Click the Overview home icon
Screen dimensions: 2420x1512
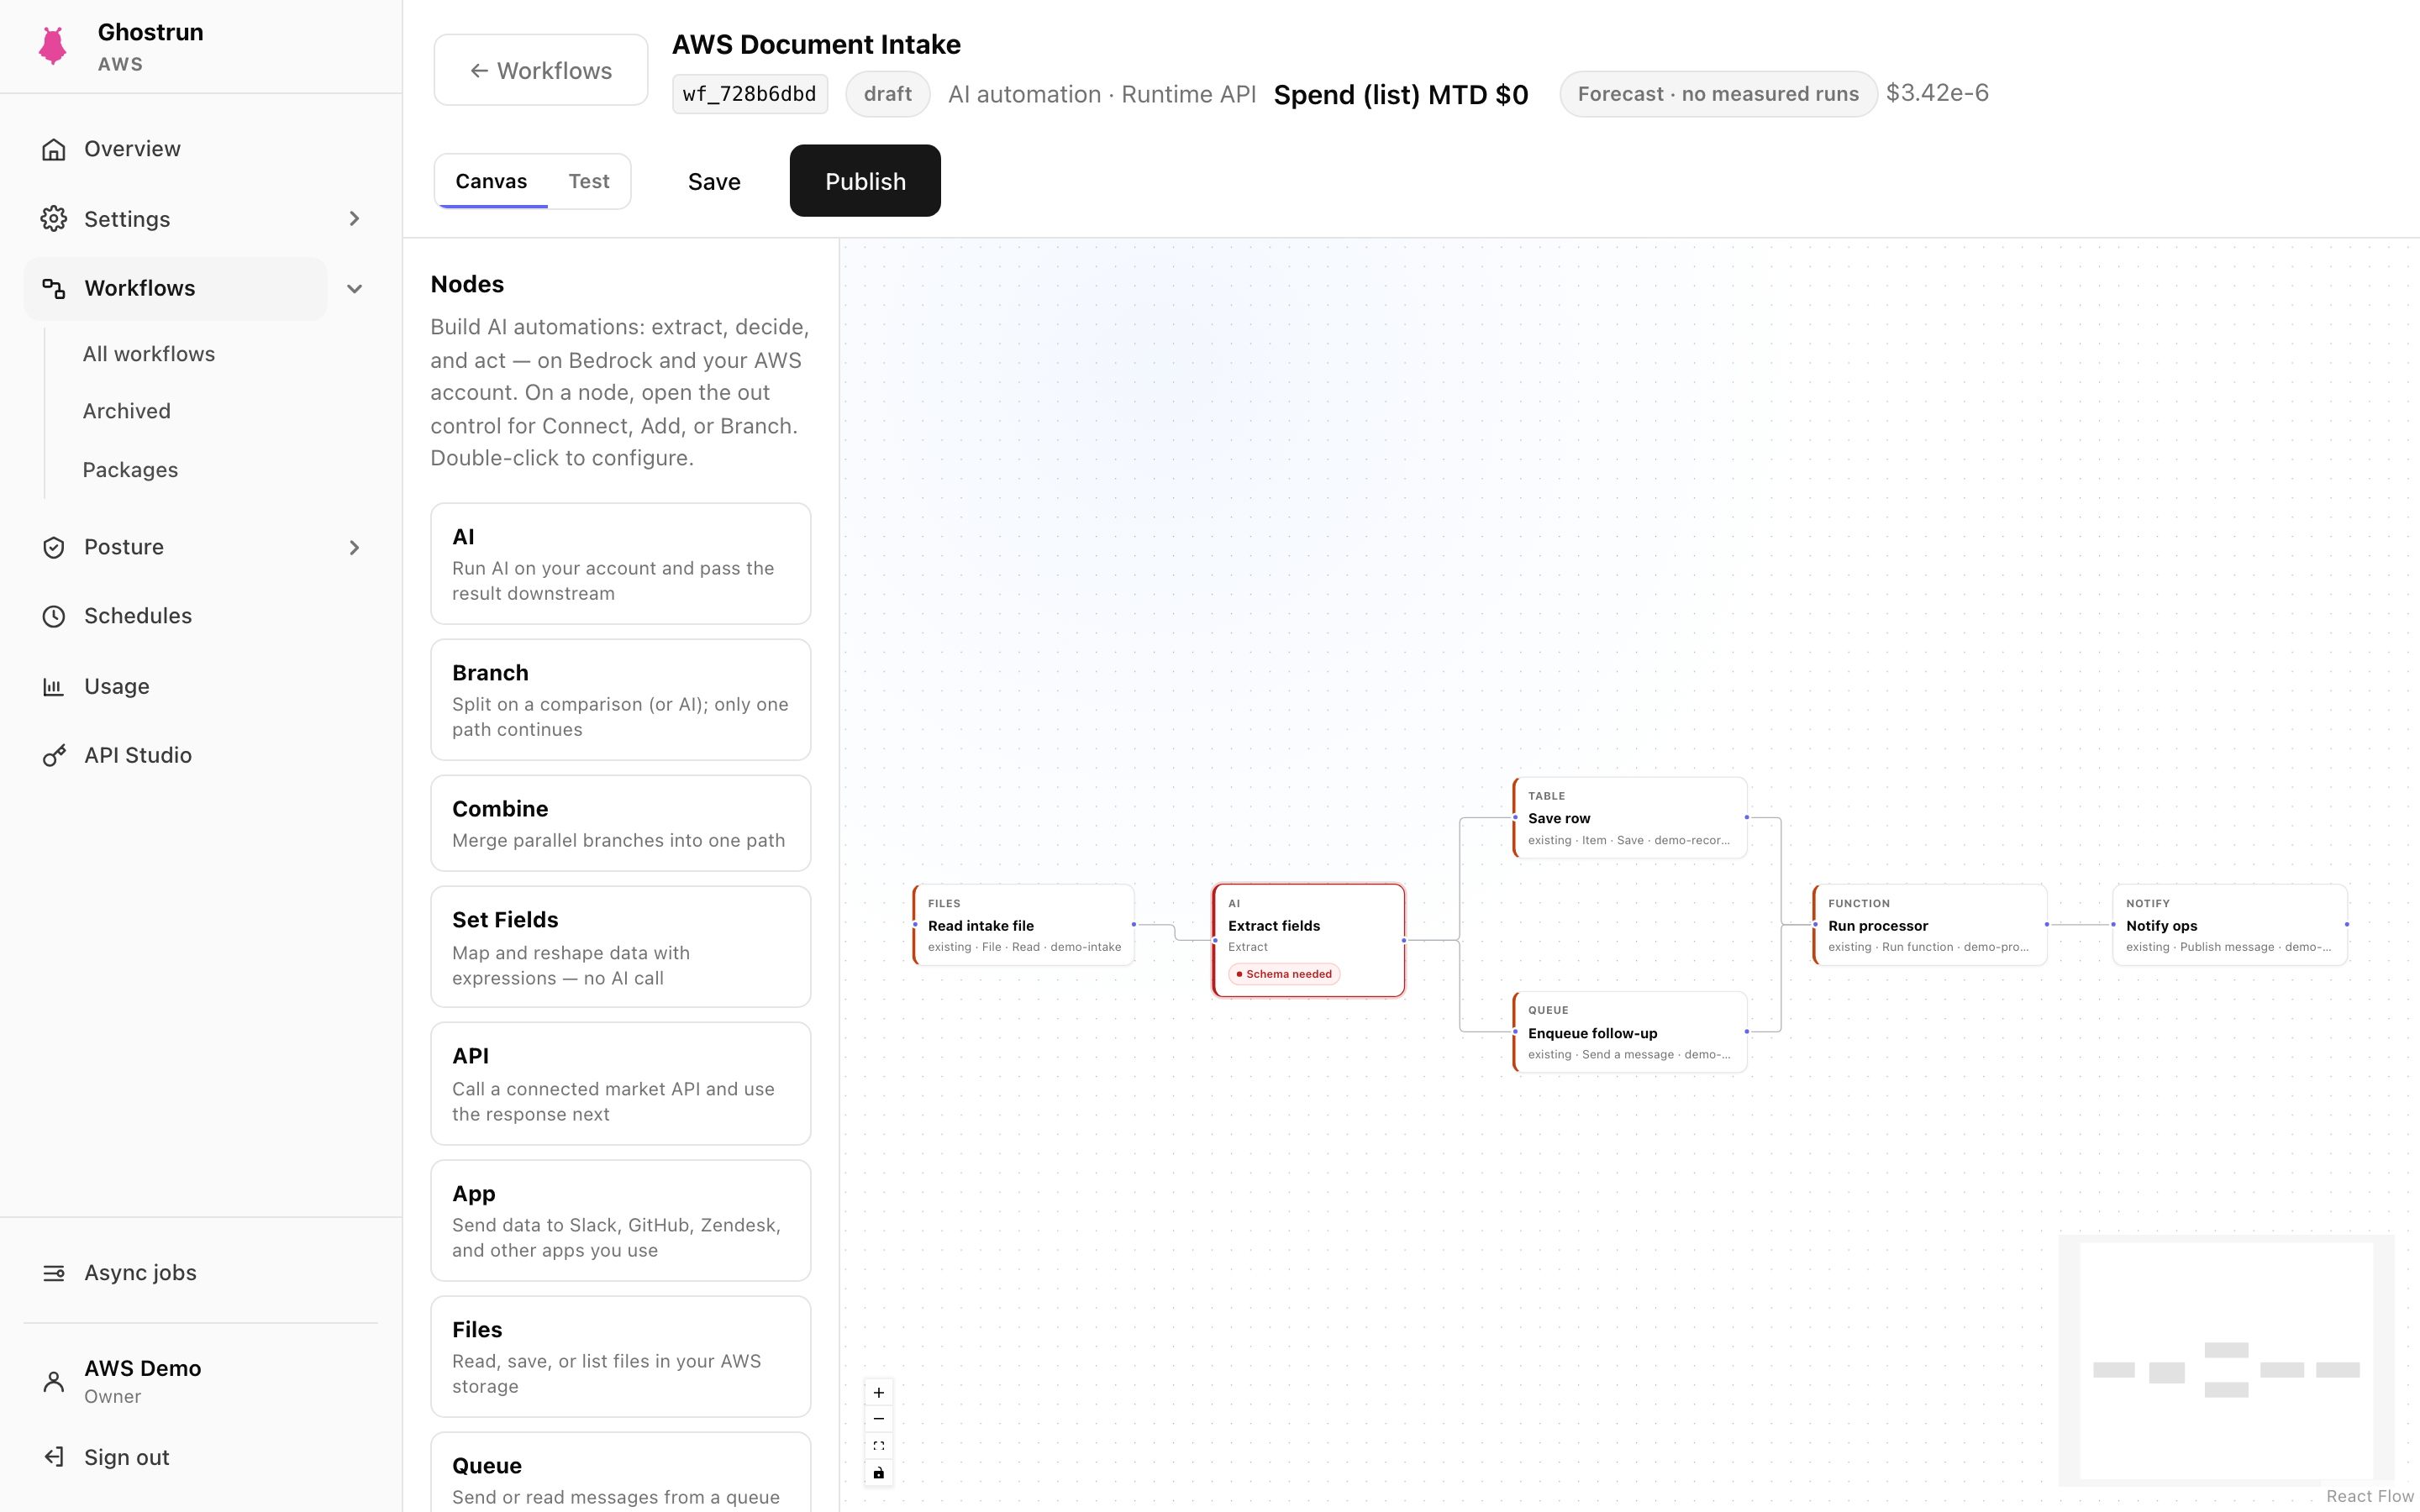click(54, 149)
